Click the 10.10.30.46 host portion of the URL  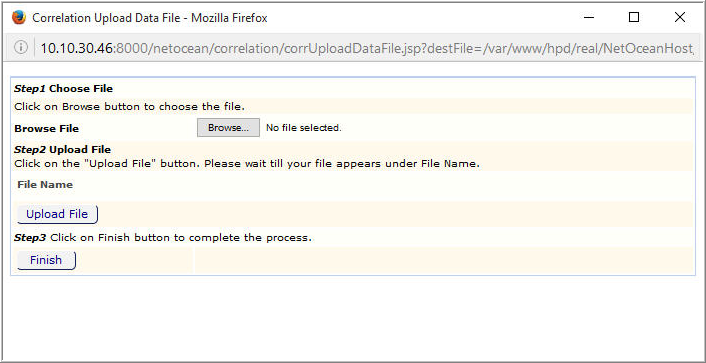[76, 48]
